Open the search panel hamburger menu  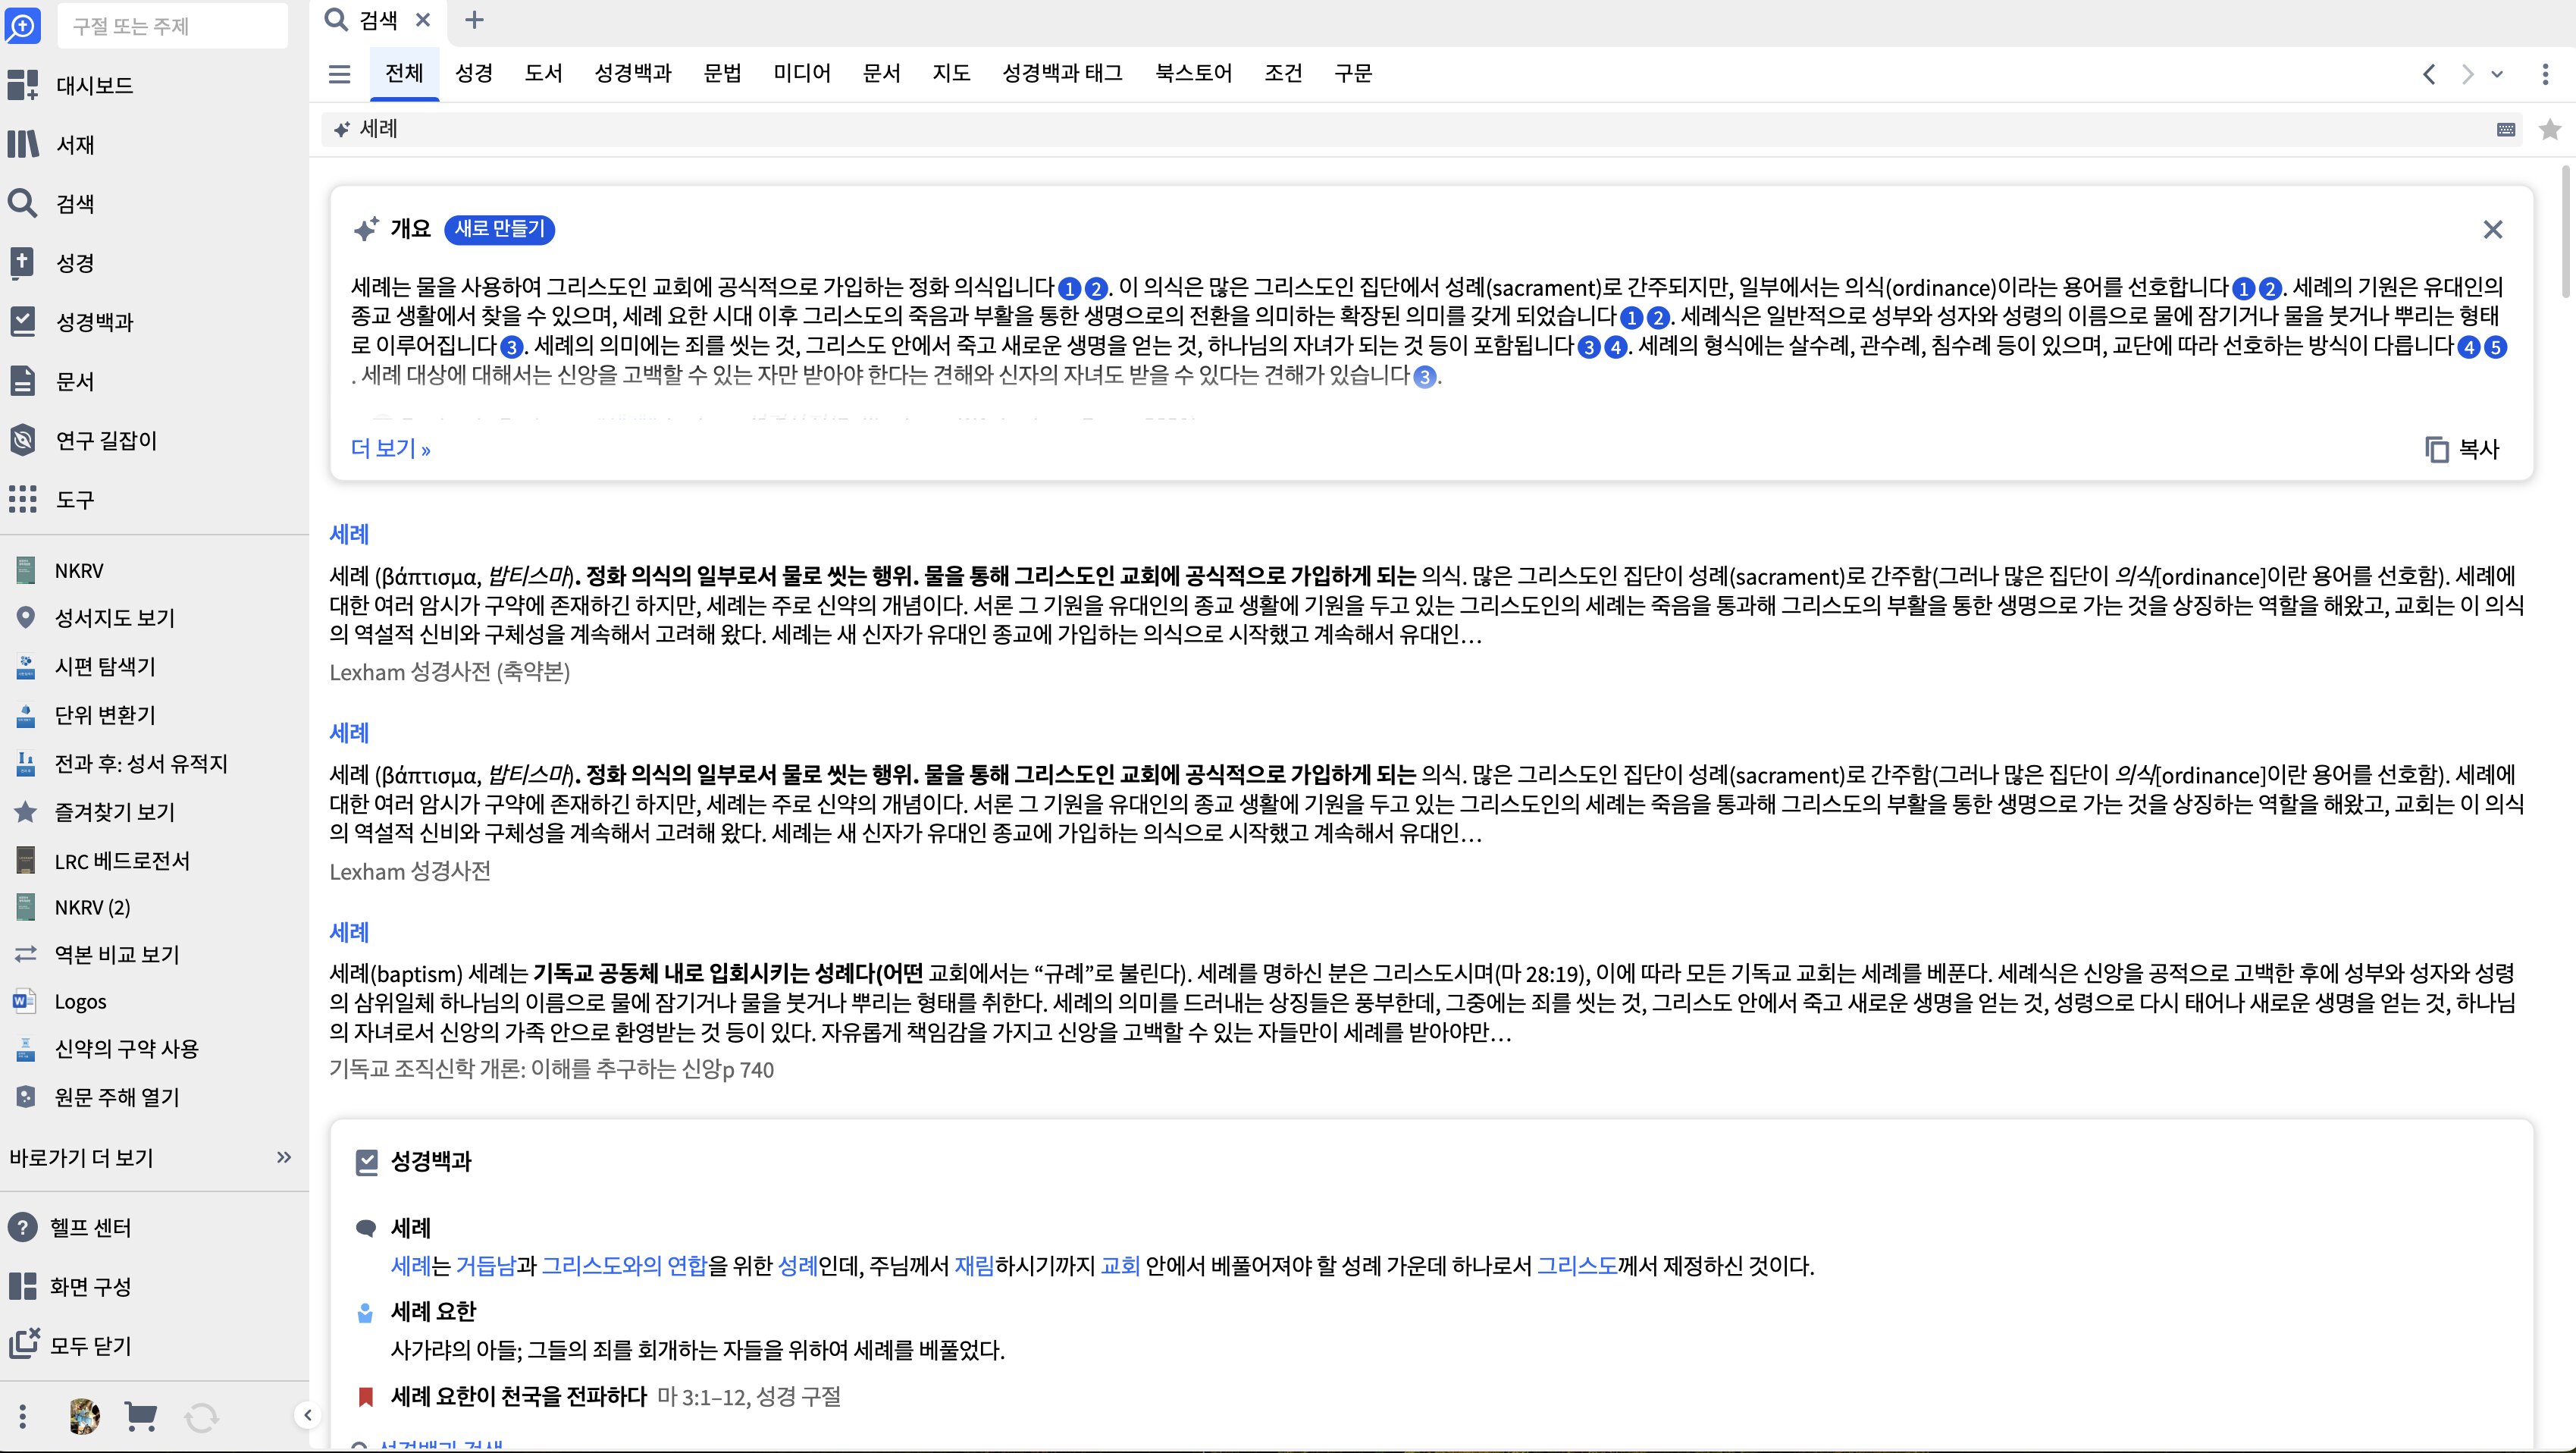(x=339, y=73)
